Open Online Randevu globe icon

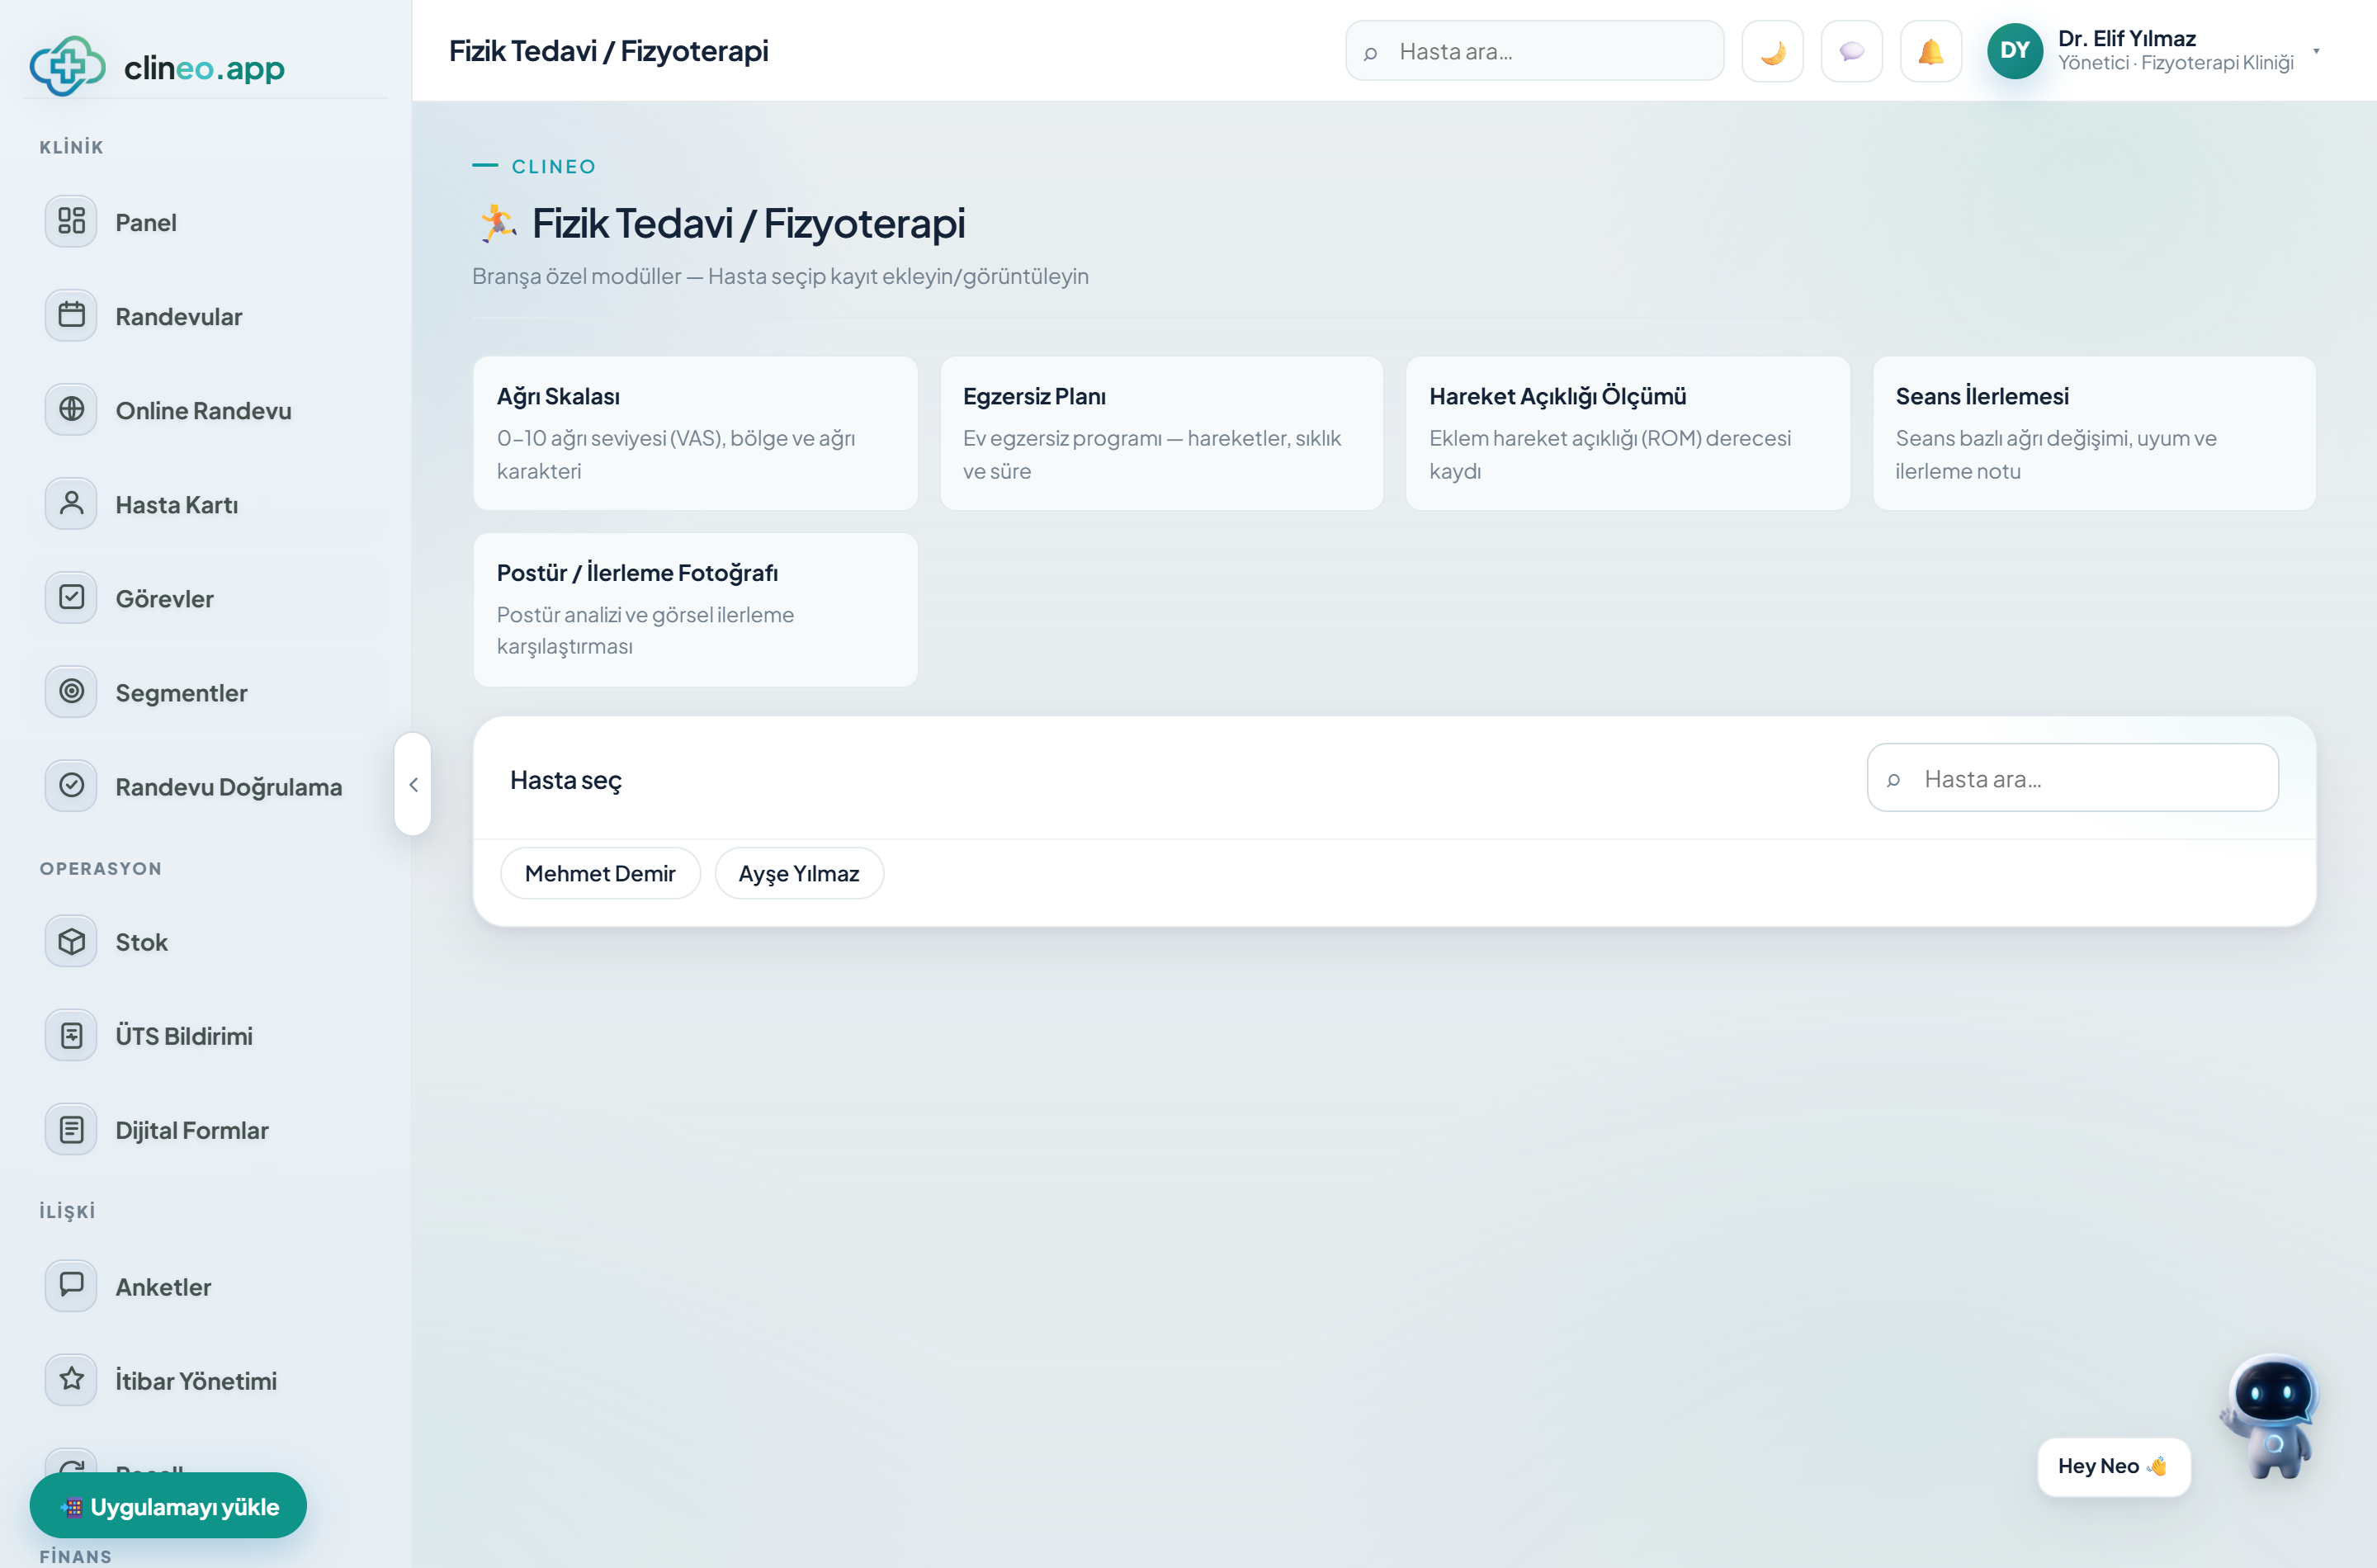(x=71, y=409)
